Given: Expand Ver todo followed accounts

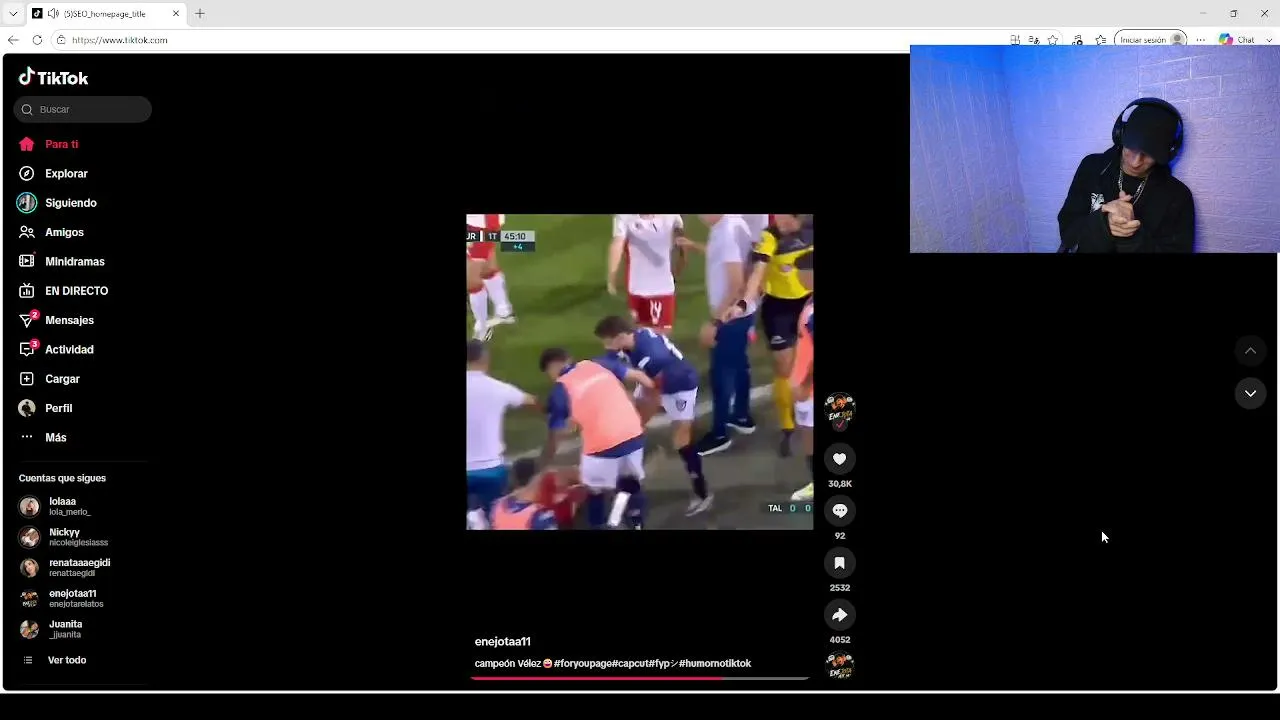Looking at the screenshot, I should 54,660.
